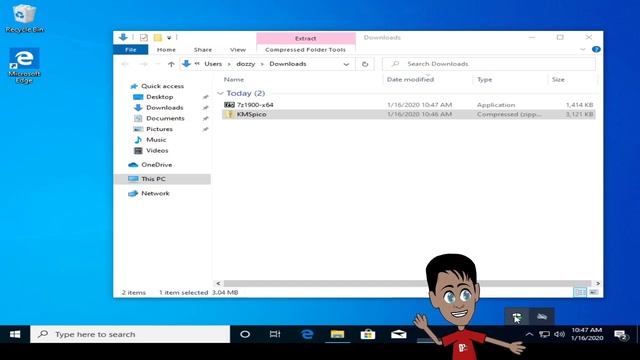Switch to the Home ribbon tab
This screenshot has width=640, height=360.
coord(166,49)
